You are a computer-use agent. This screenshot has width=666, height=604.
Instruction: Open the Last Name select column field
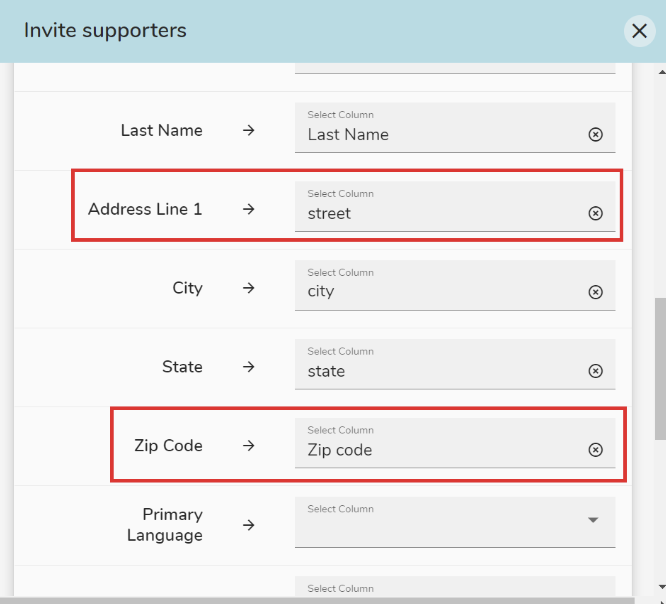click(455, 127)
